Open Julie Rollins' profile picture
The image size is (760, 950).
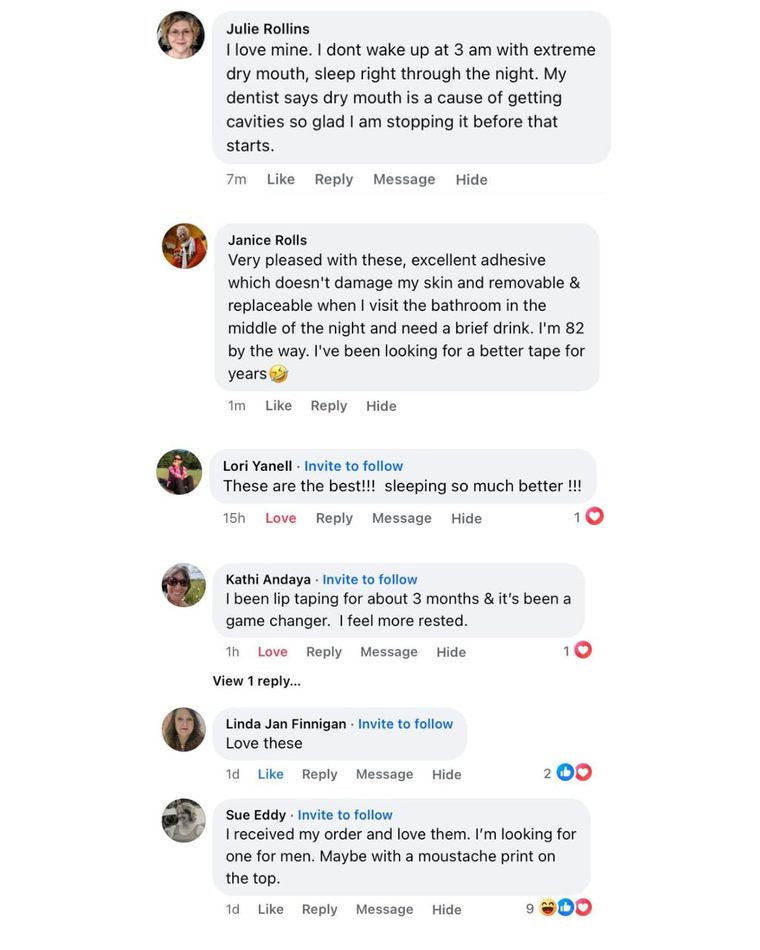181,35
